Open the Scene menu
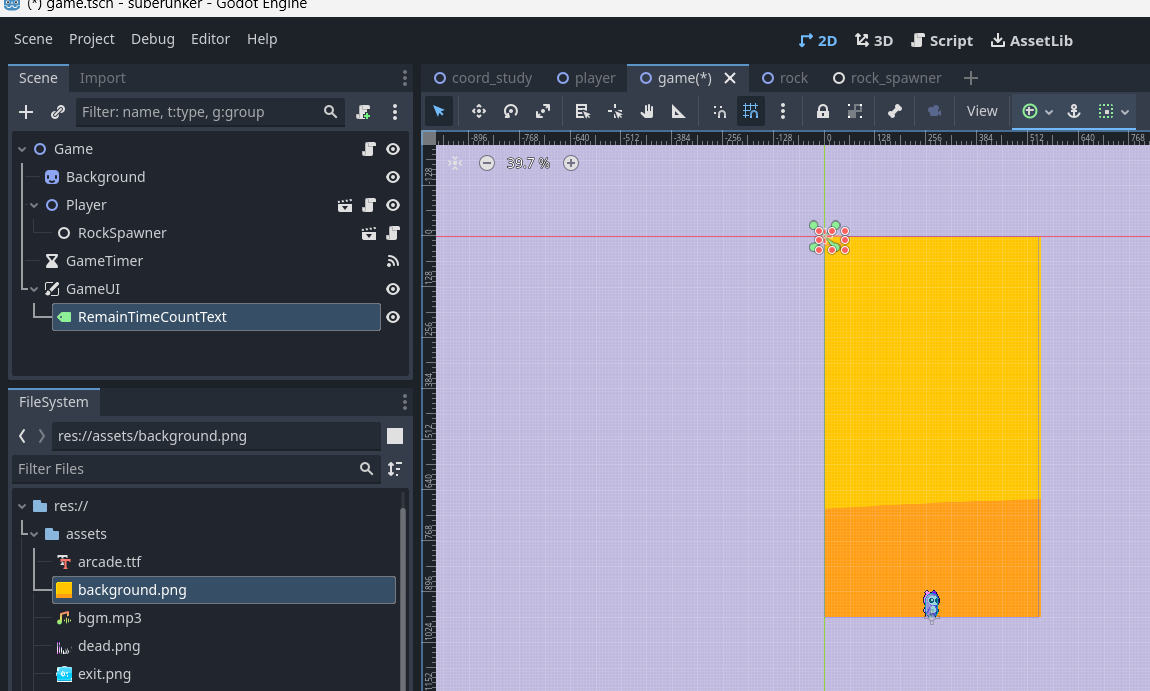Screen dimensions: 1150x691 [x=33, y=39]
